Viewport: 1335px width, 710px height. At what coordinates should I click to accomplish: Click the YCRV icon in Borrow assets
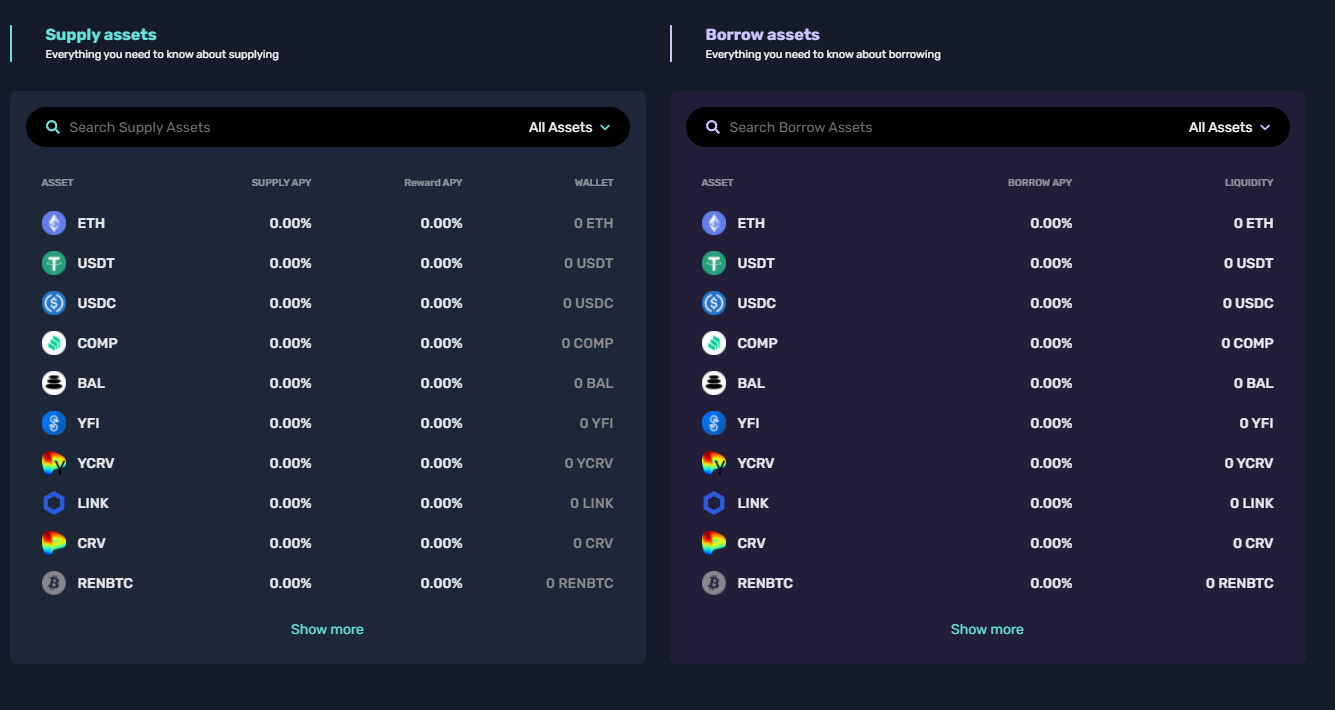coord(714,463)
